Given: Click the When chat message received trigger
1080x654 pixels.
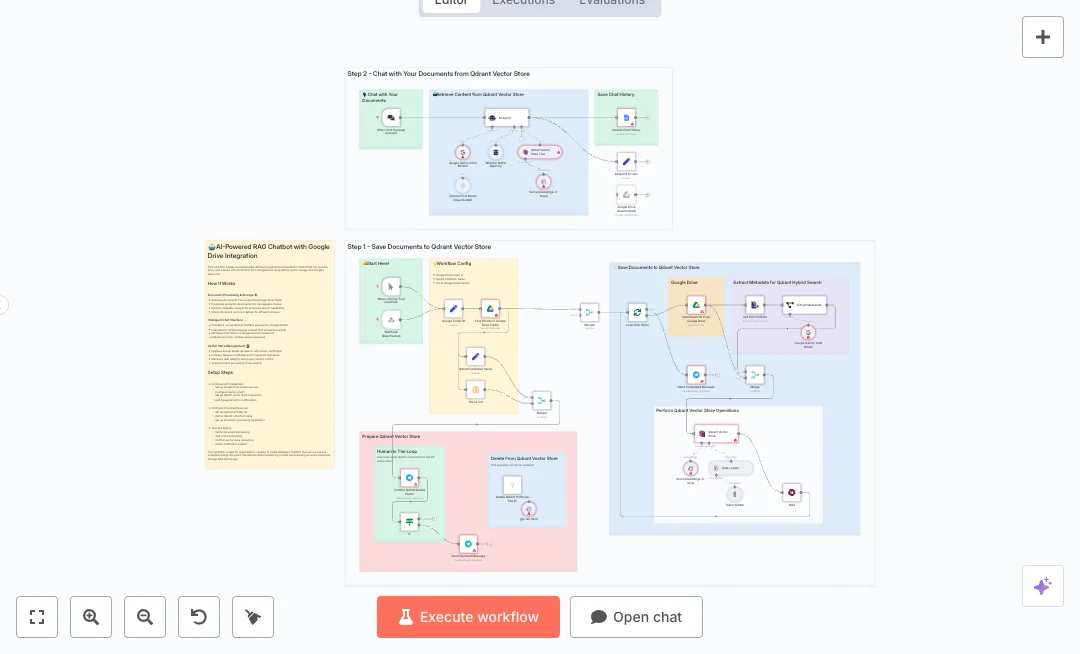Looking at the screenshot, I should coord(391,118).
